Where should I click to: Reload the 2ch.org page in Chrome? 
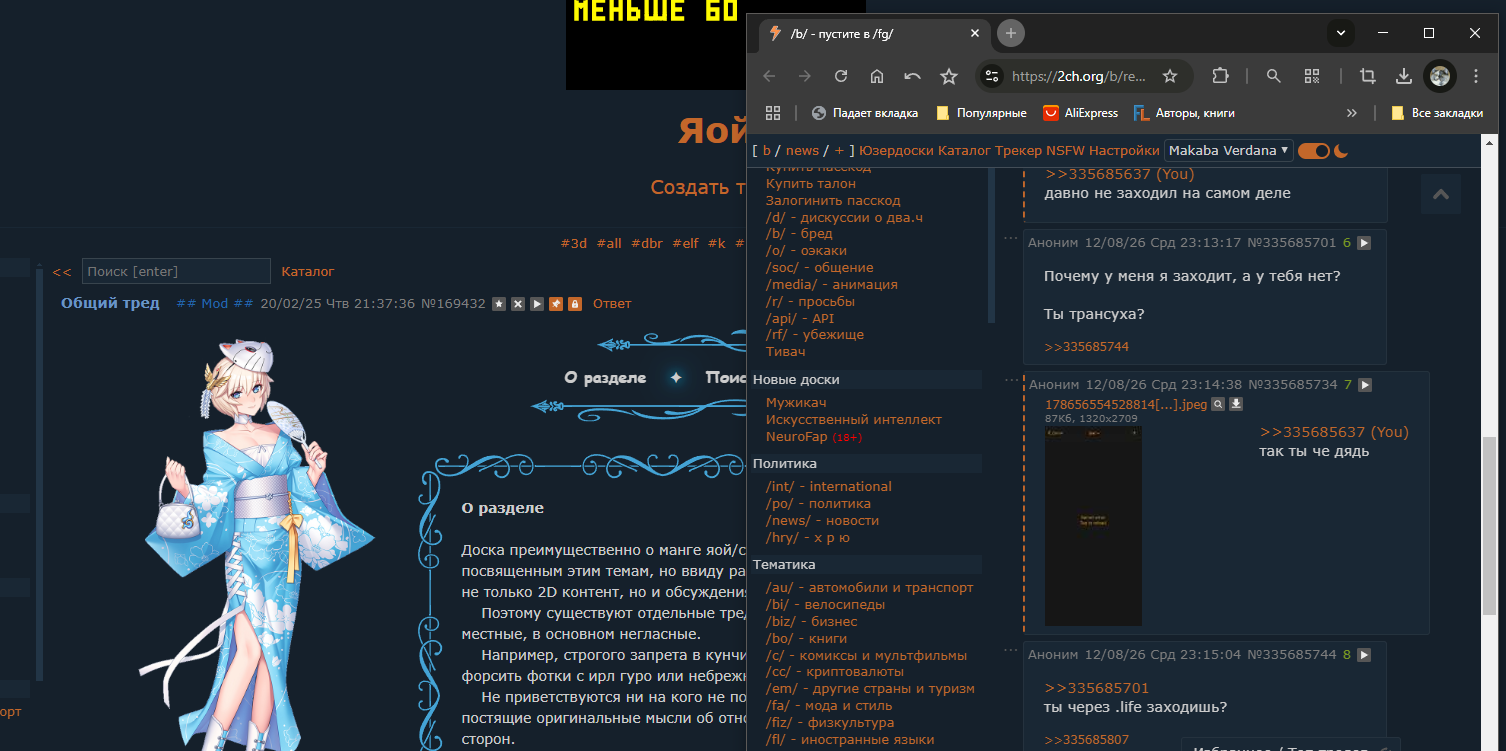pyautogui.click(x=841, y=76)
